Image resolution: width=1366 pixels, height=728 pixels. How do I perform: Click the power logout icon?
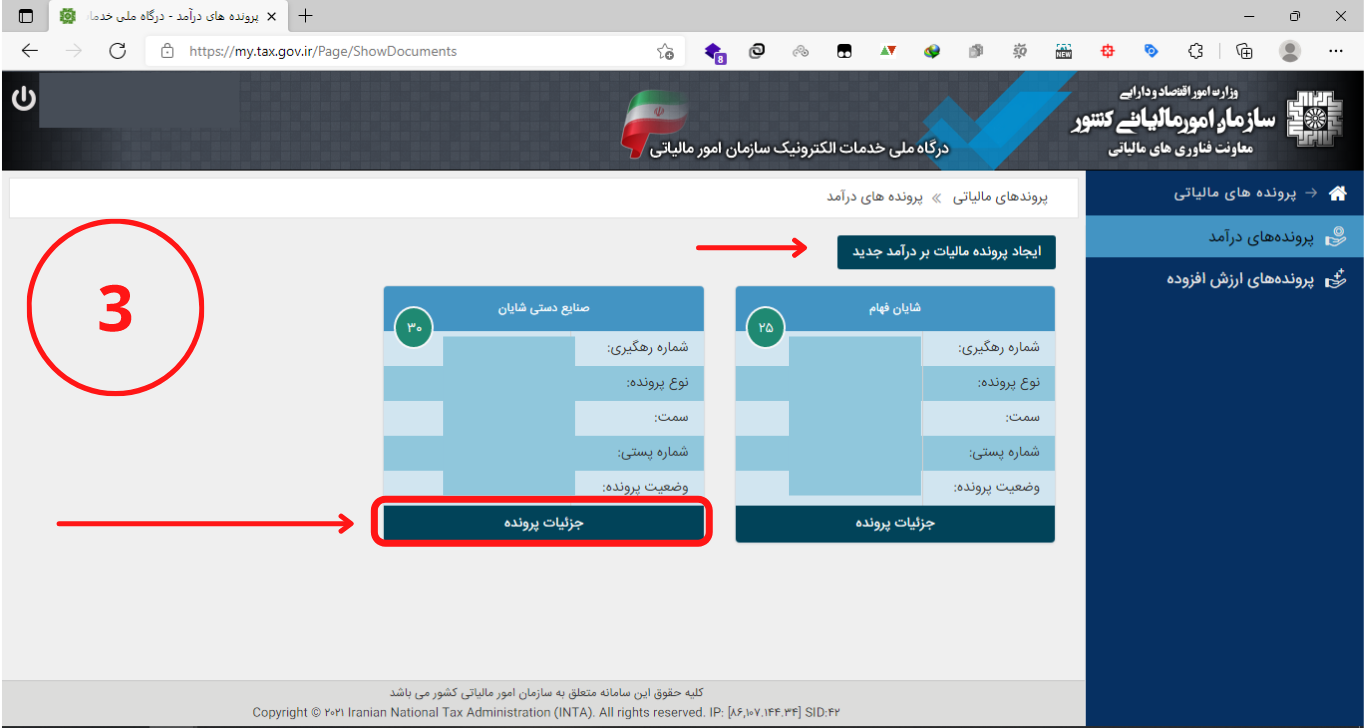pos(23,99)
